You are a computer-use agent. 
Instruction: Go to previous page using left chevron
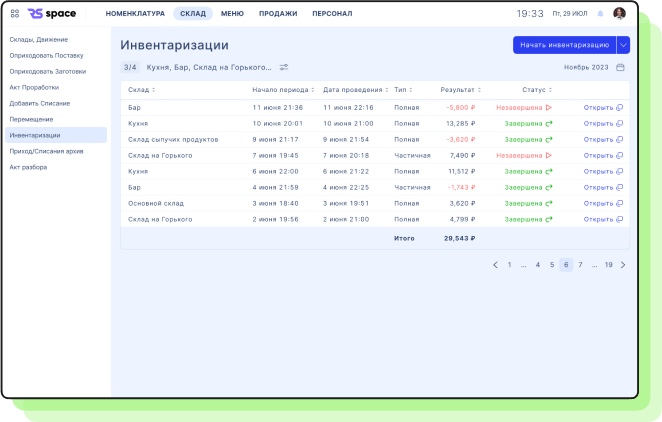(x=495, y=265)
